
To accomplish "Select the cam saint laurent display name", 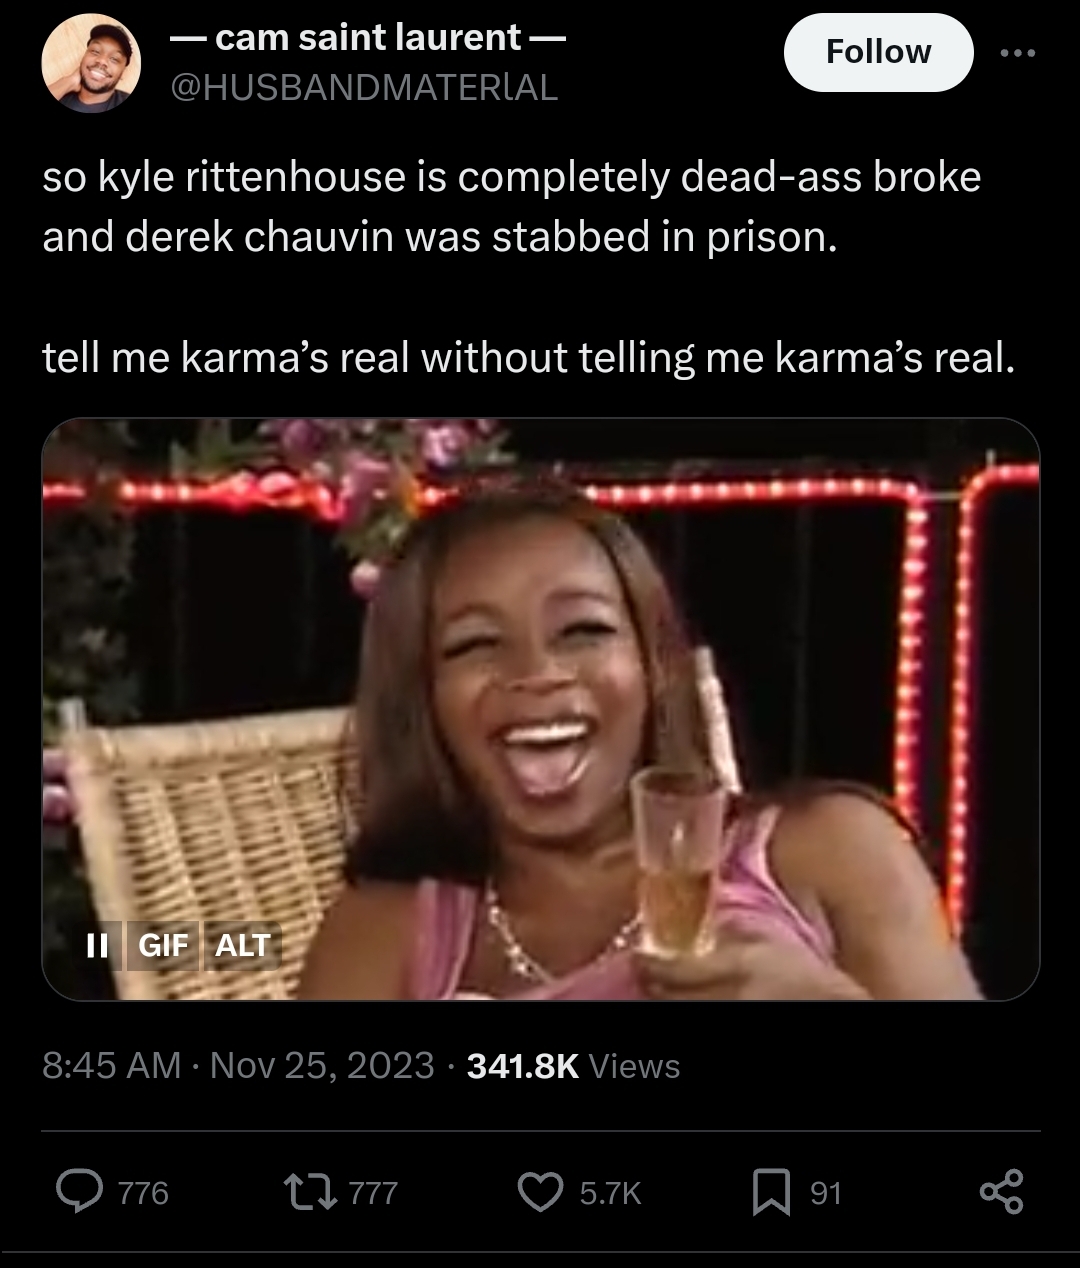I will (367, 38).
